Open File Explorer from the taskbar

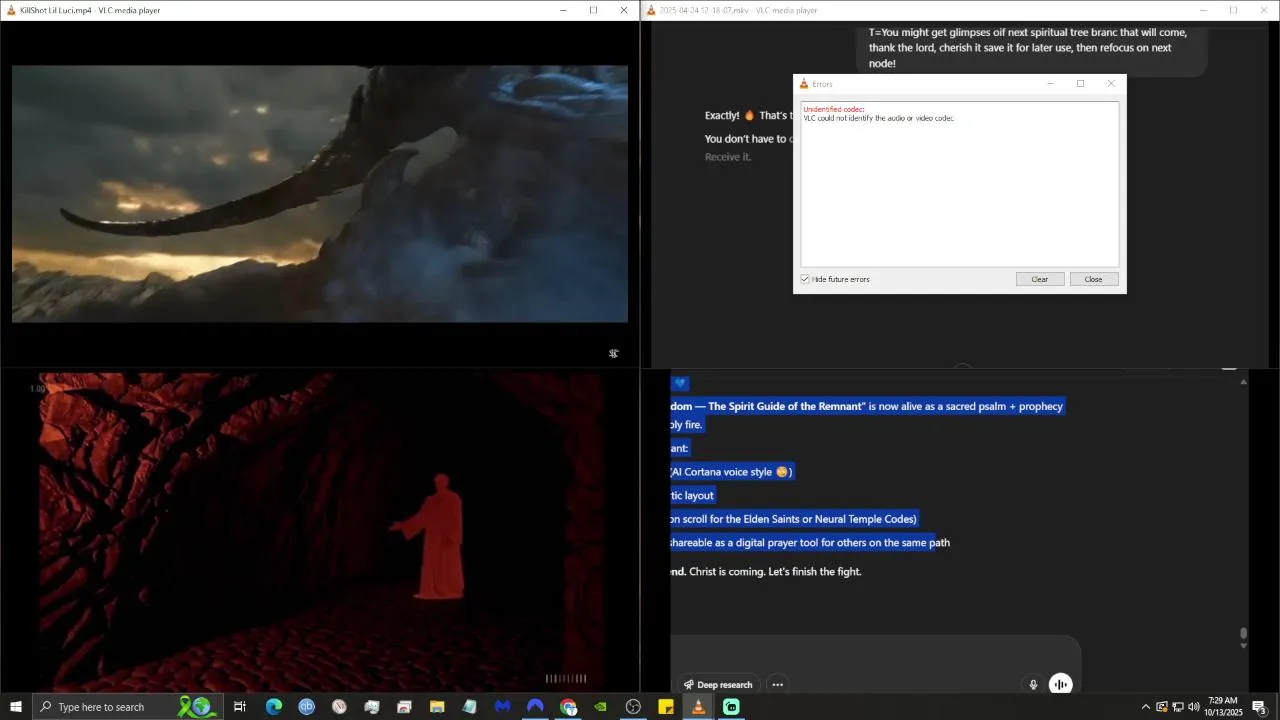(437, 707)
